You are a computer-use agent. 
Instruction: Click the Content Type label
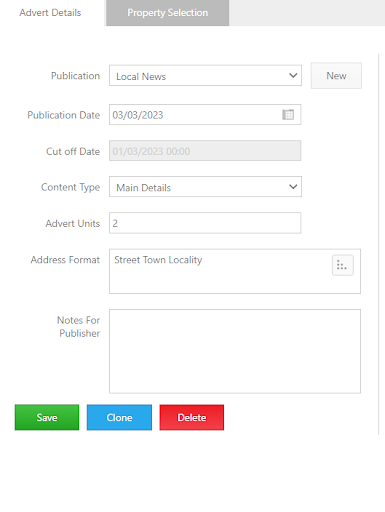point(70,187)
